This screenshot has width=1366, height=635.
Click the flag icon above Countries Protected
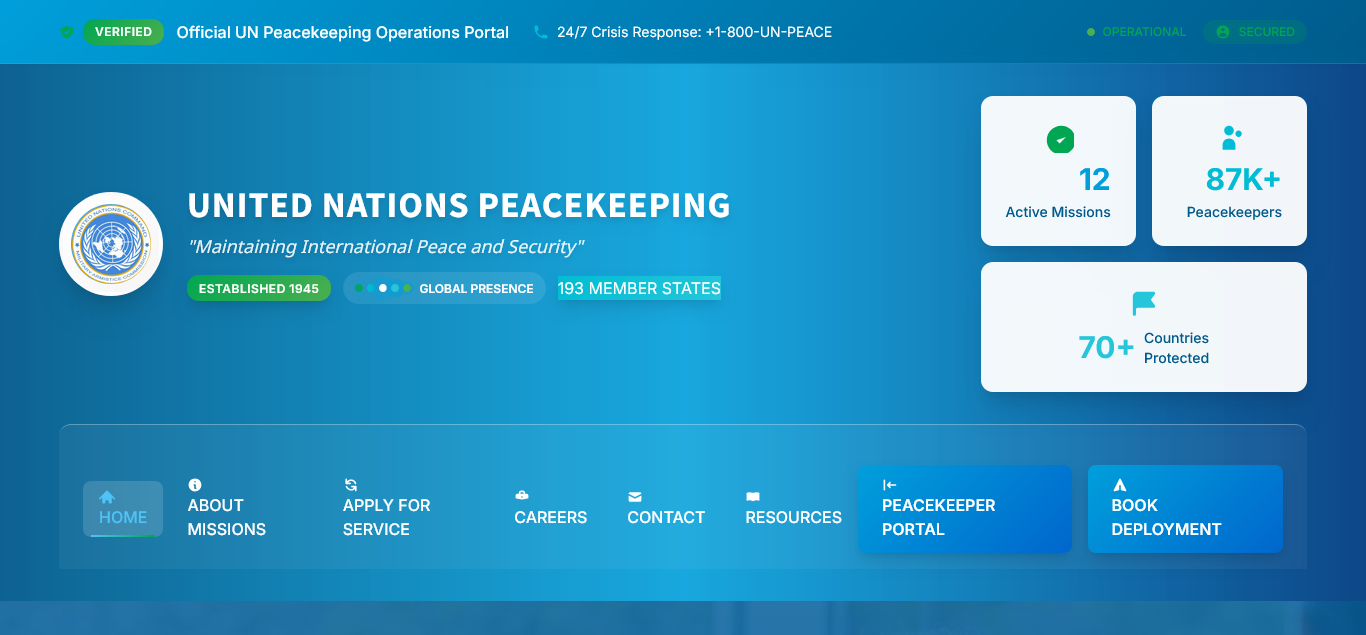(1143, 303)
